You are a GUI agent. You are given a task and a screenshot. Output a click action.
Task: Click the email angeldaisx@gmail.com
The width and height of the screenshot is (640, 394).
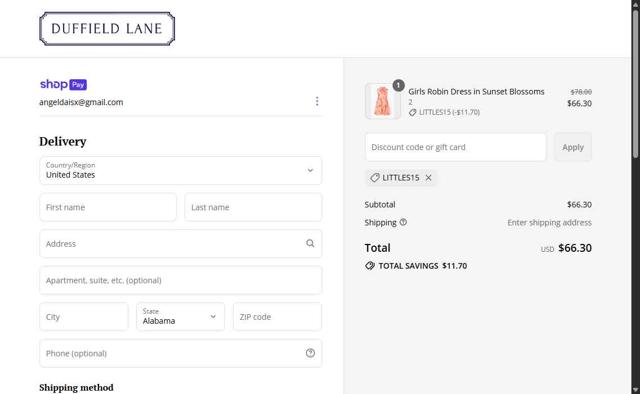point(81,102)
